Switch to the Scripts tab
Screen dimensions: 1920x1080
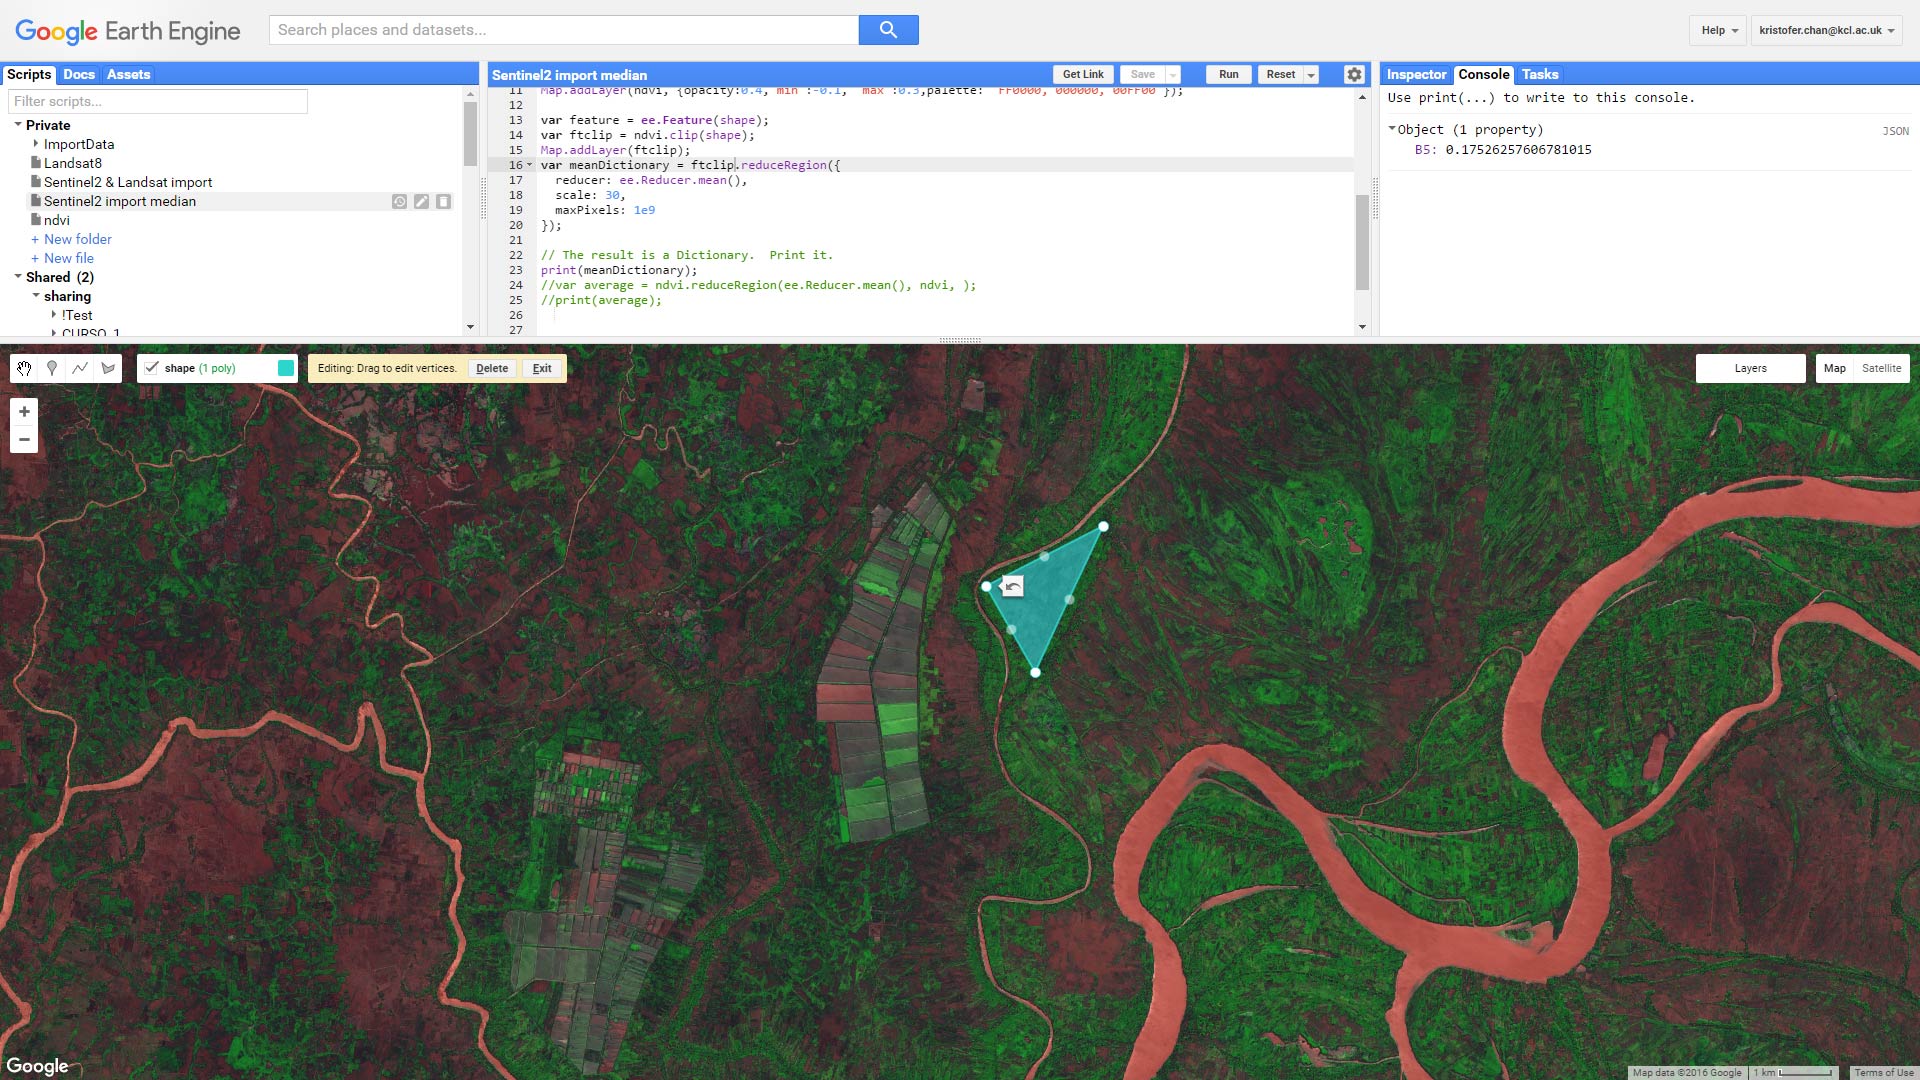point(29,74)
